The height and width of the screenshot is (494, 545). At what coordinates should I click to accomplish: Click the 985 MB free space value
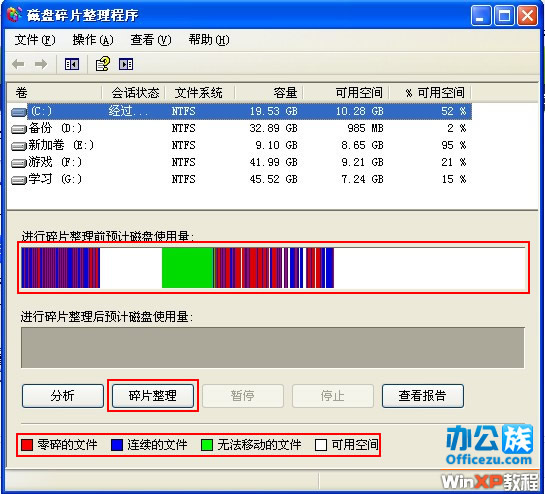(x=365, y=128)
